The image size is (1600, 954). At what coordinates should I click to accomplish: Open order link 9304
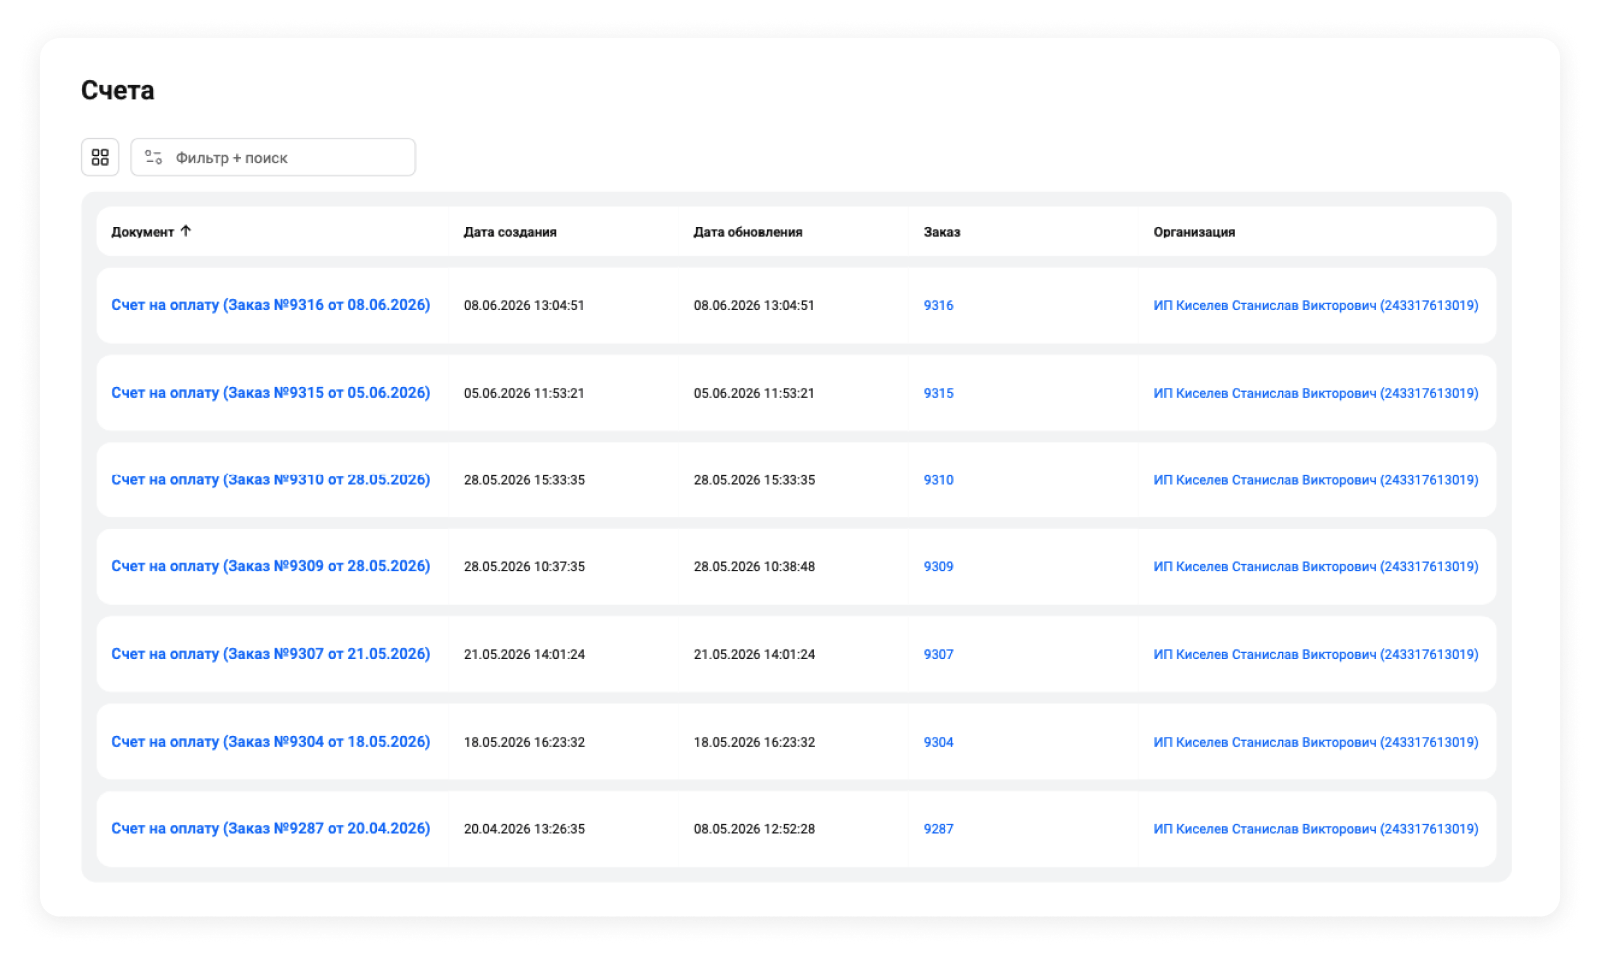coord(939,743)
